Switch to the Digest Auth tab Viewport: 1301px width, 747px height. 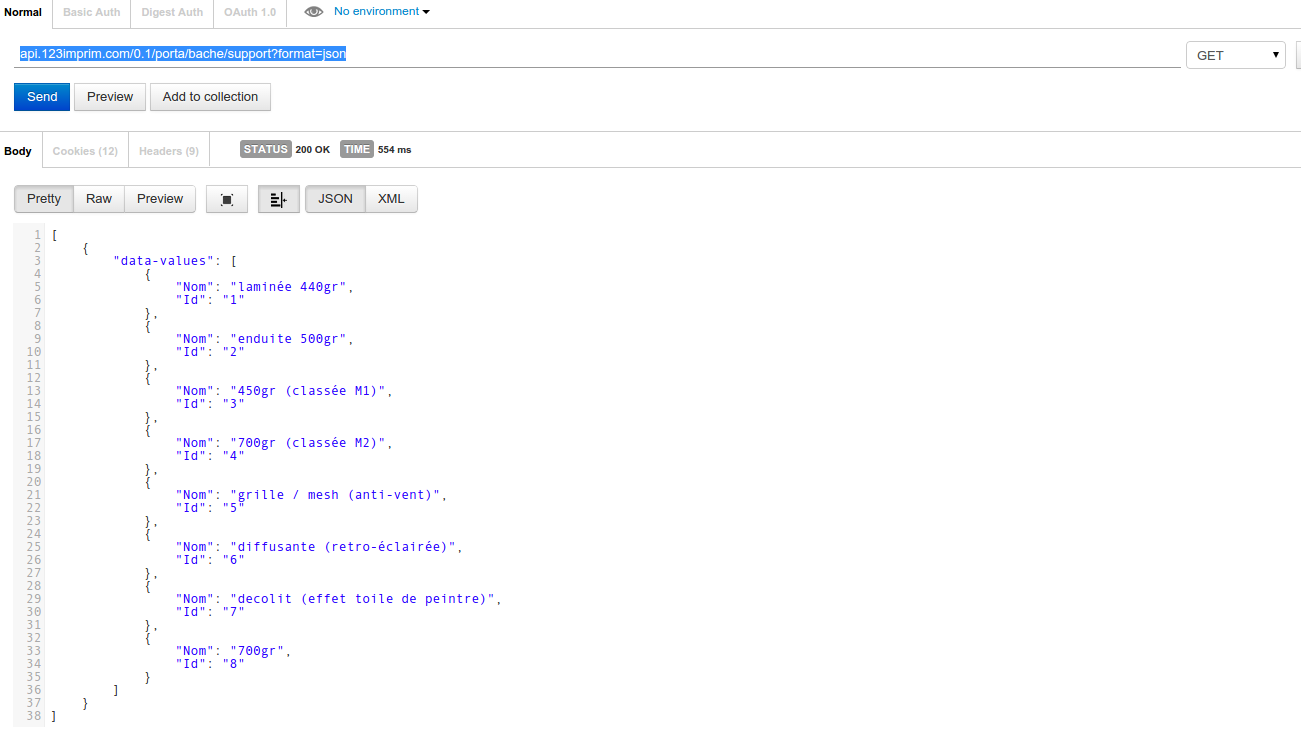pos(171,12)
